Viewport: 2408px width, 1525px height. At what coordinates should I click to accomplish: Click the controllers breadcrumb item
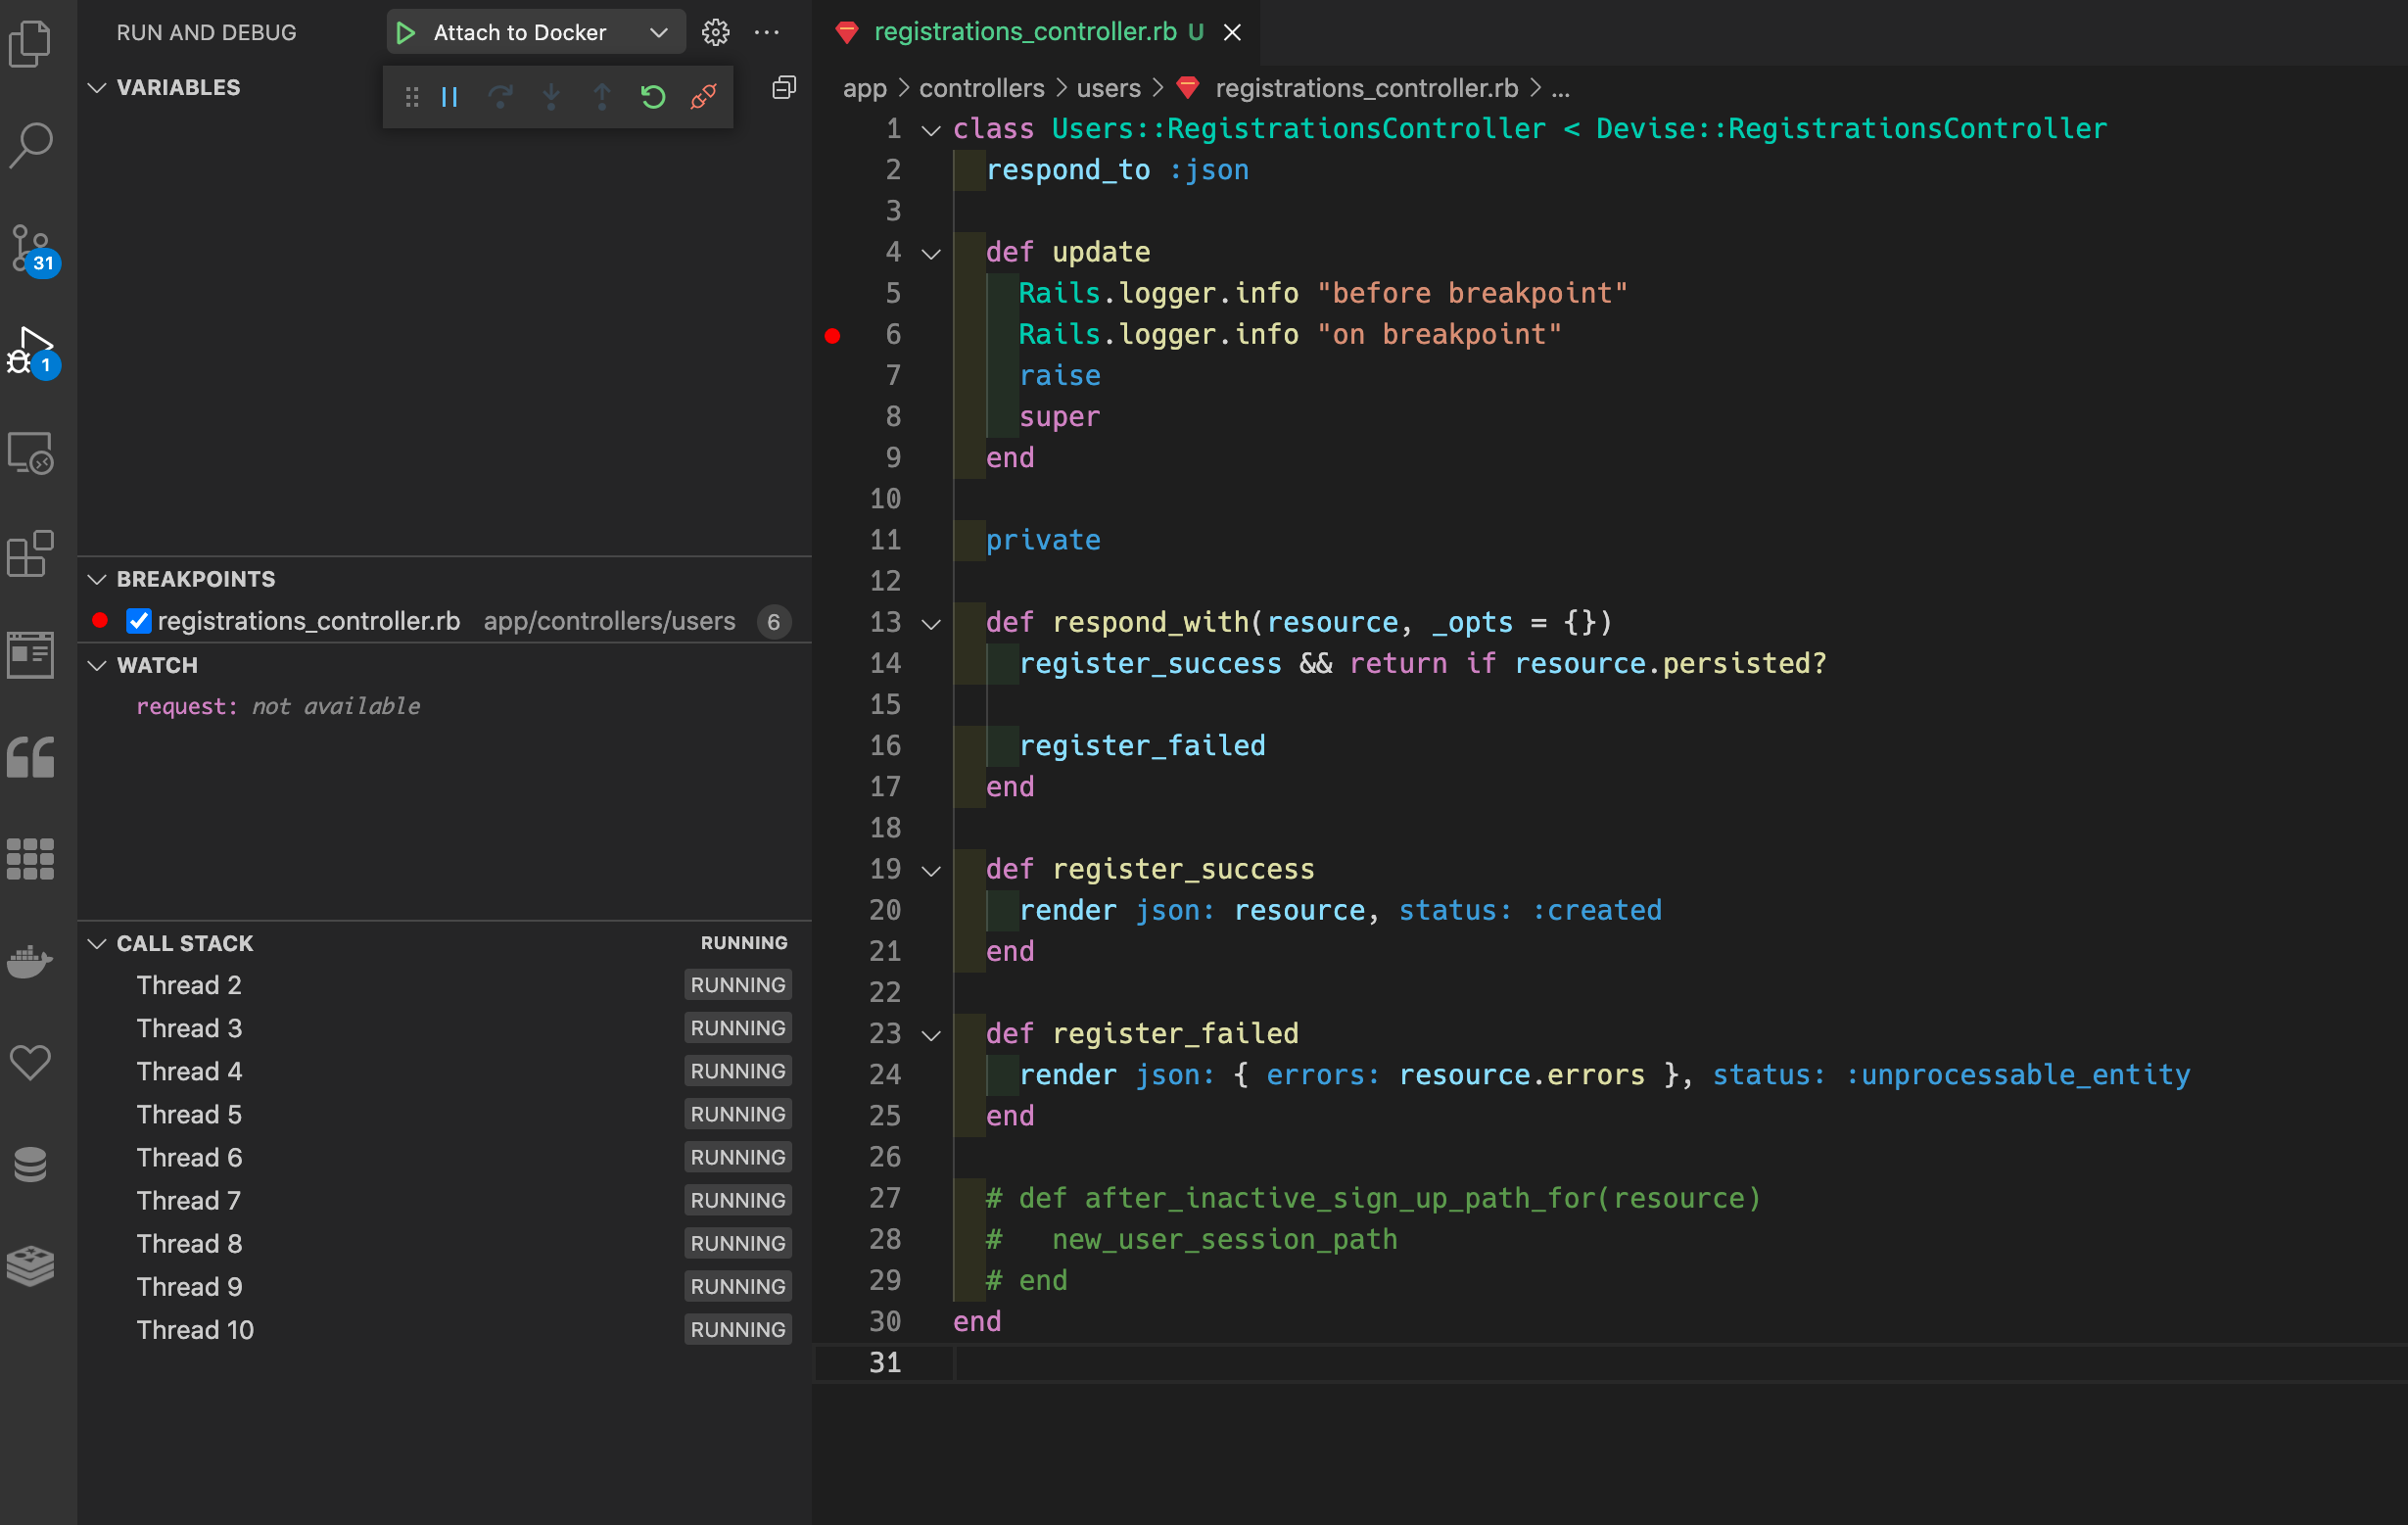pyautogui.click(x=981, y=88)
